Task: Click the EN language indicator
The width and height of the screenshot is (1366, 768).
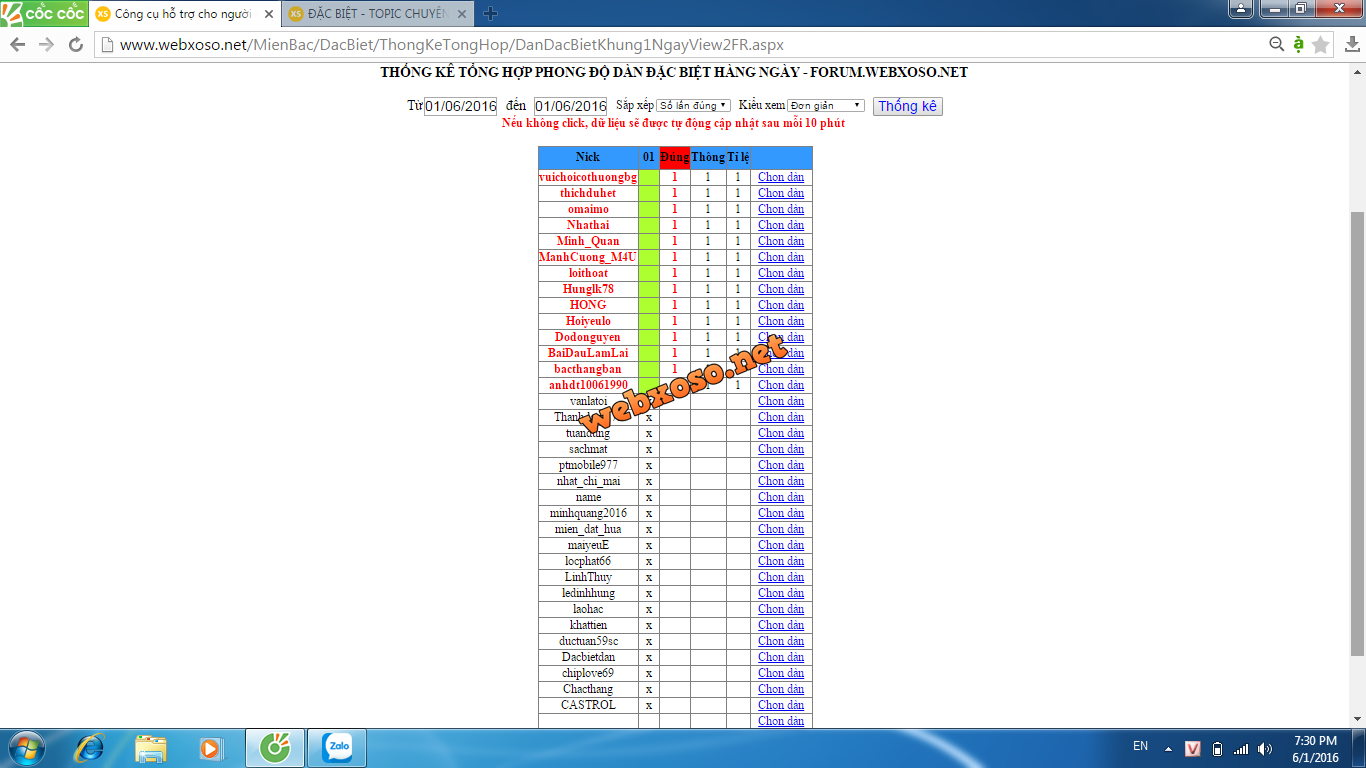Action: point(1140,746)
